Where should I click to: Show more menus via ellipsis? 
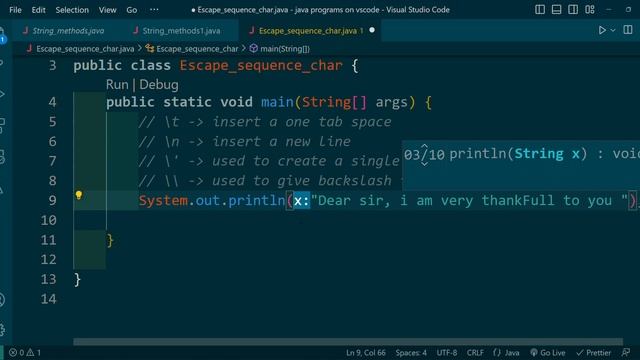tap(154, 10)
